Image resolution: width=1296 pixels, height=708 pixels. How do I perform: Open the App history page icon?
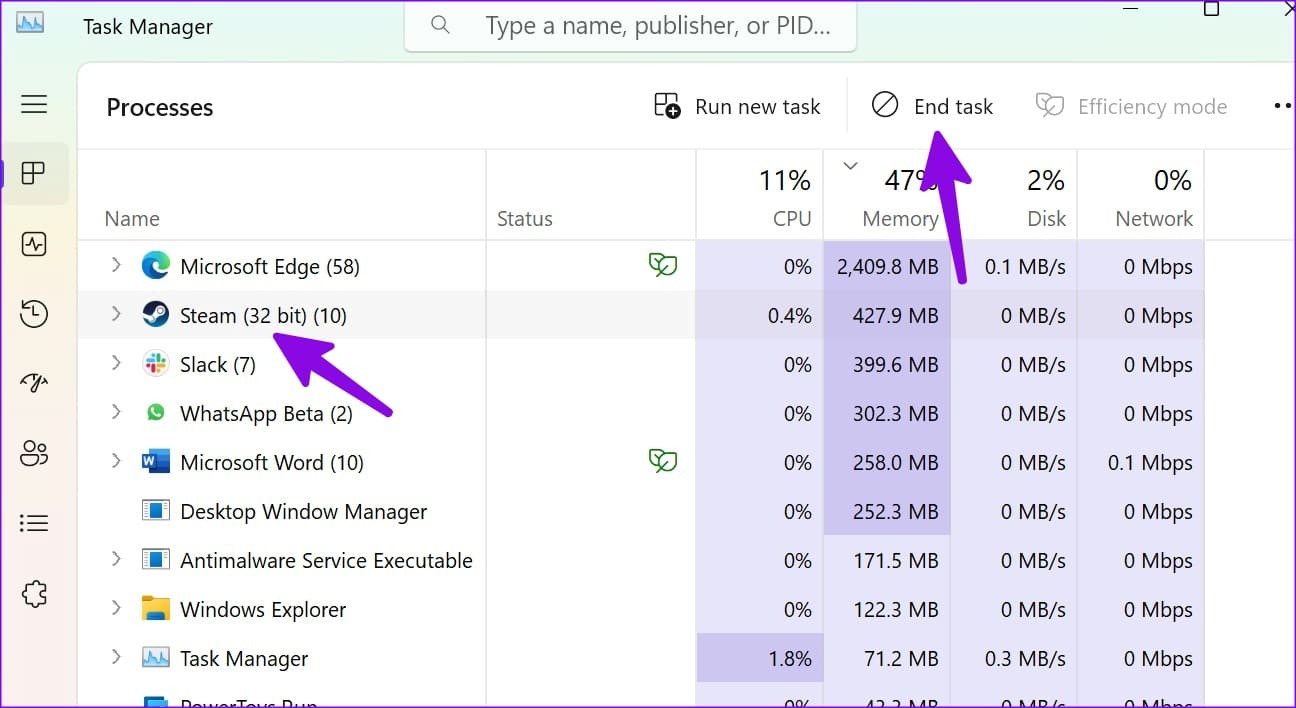[x=34, y=314]
